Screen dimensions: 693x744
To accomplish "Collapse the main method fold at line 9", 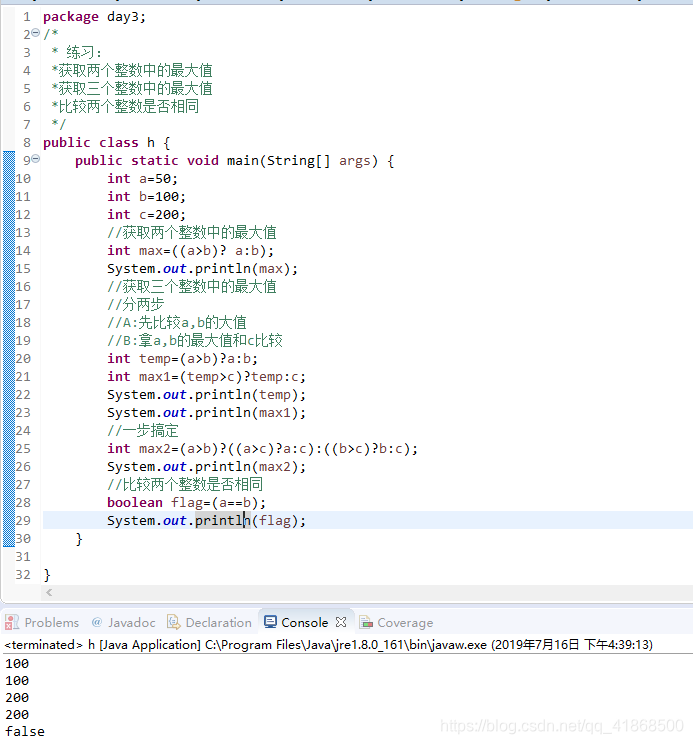I will [36, 159].
